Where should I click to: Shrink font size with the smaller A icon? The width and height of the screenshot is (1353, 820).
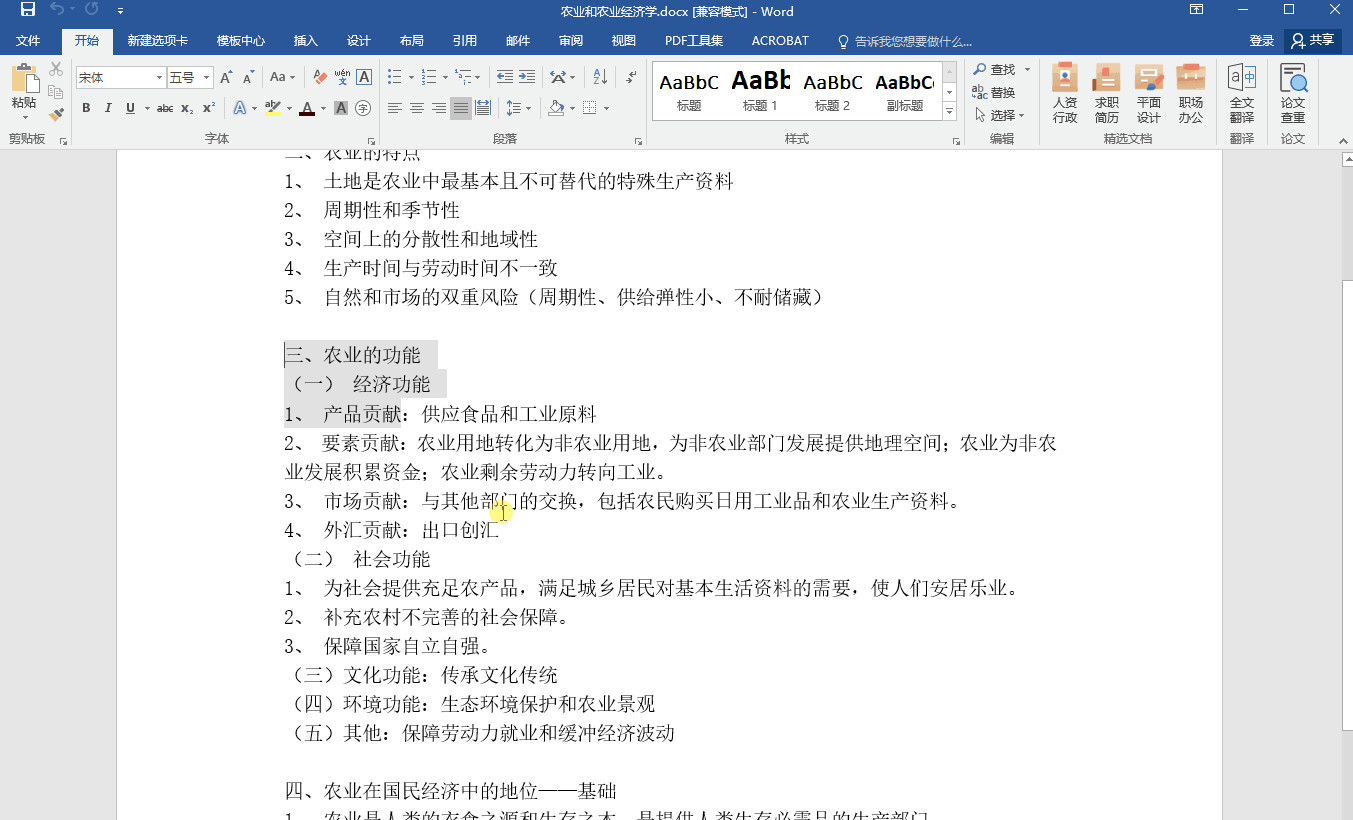tap(248, 77)
